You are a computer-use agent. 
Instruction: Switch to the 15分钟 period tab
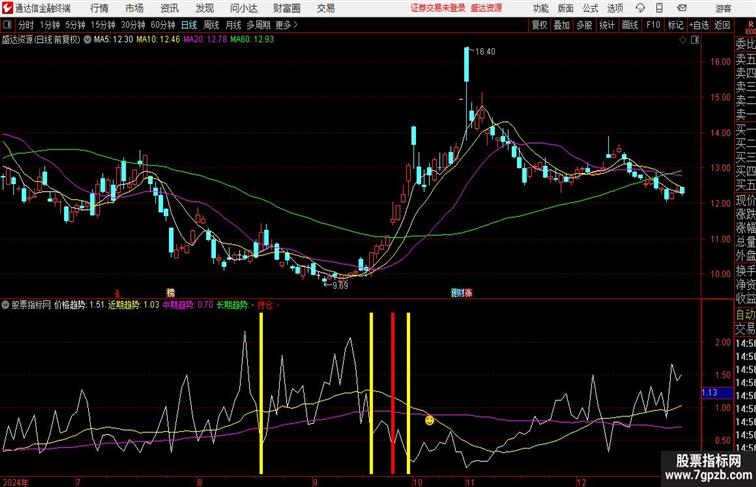pos(103,25)
